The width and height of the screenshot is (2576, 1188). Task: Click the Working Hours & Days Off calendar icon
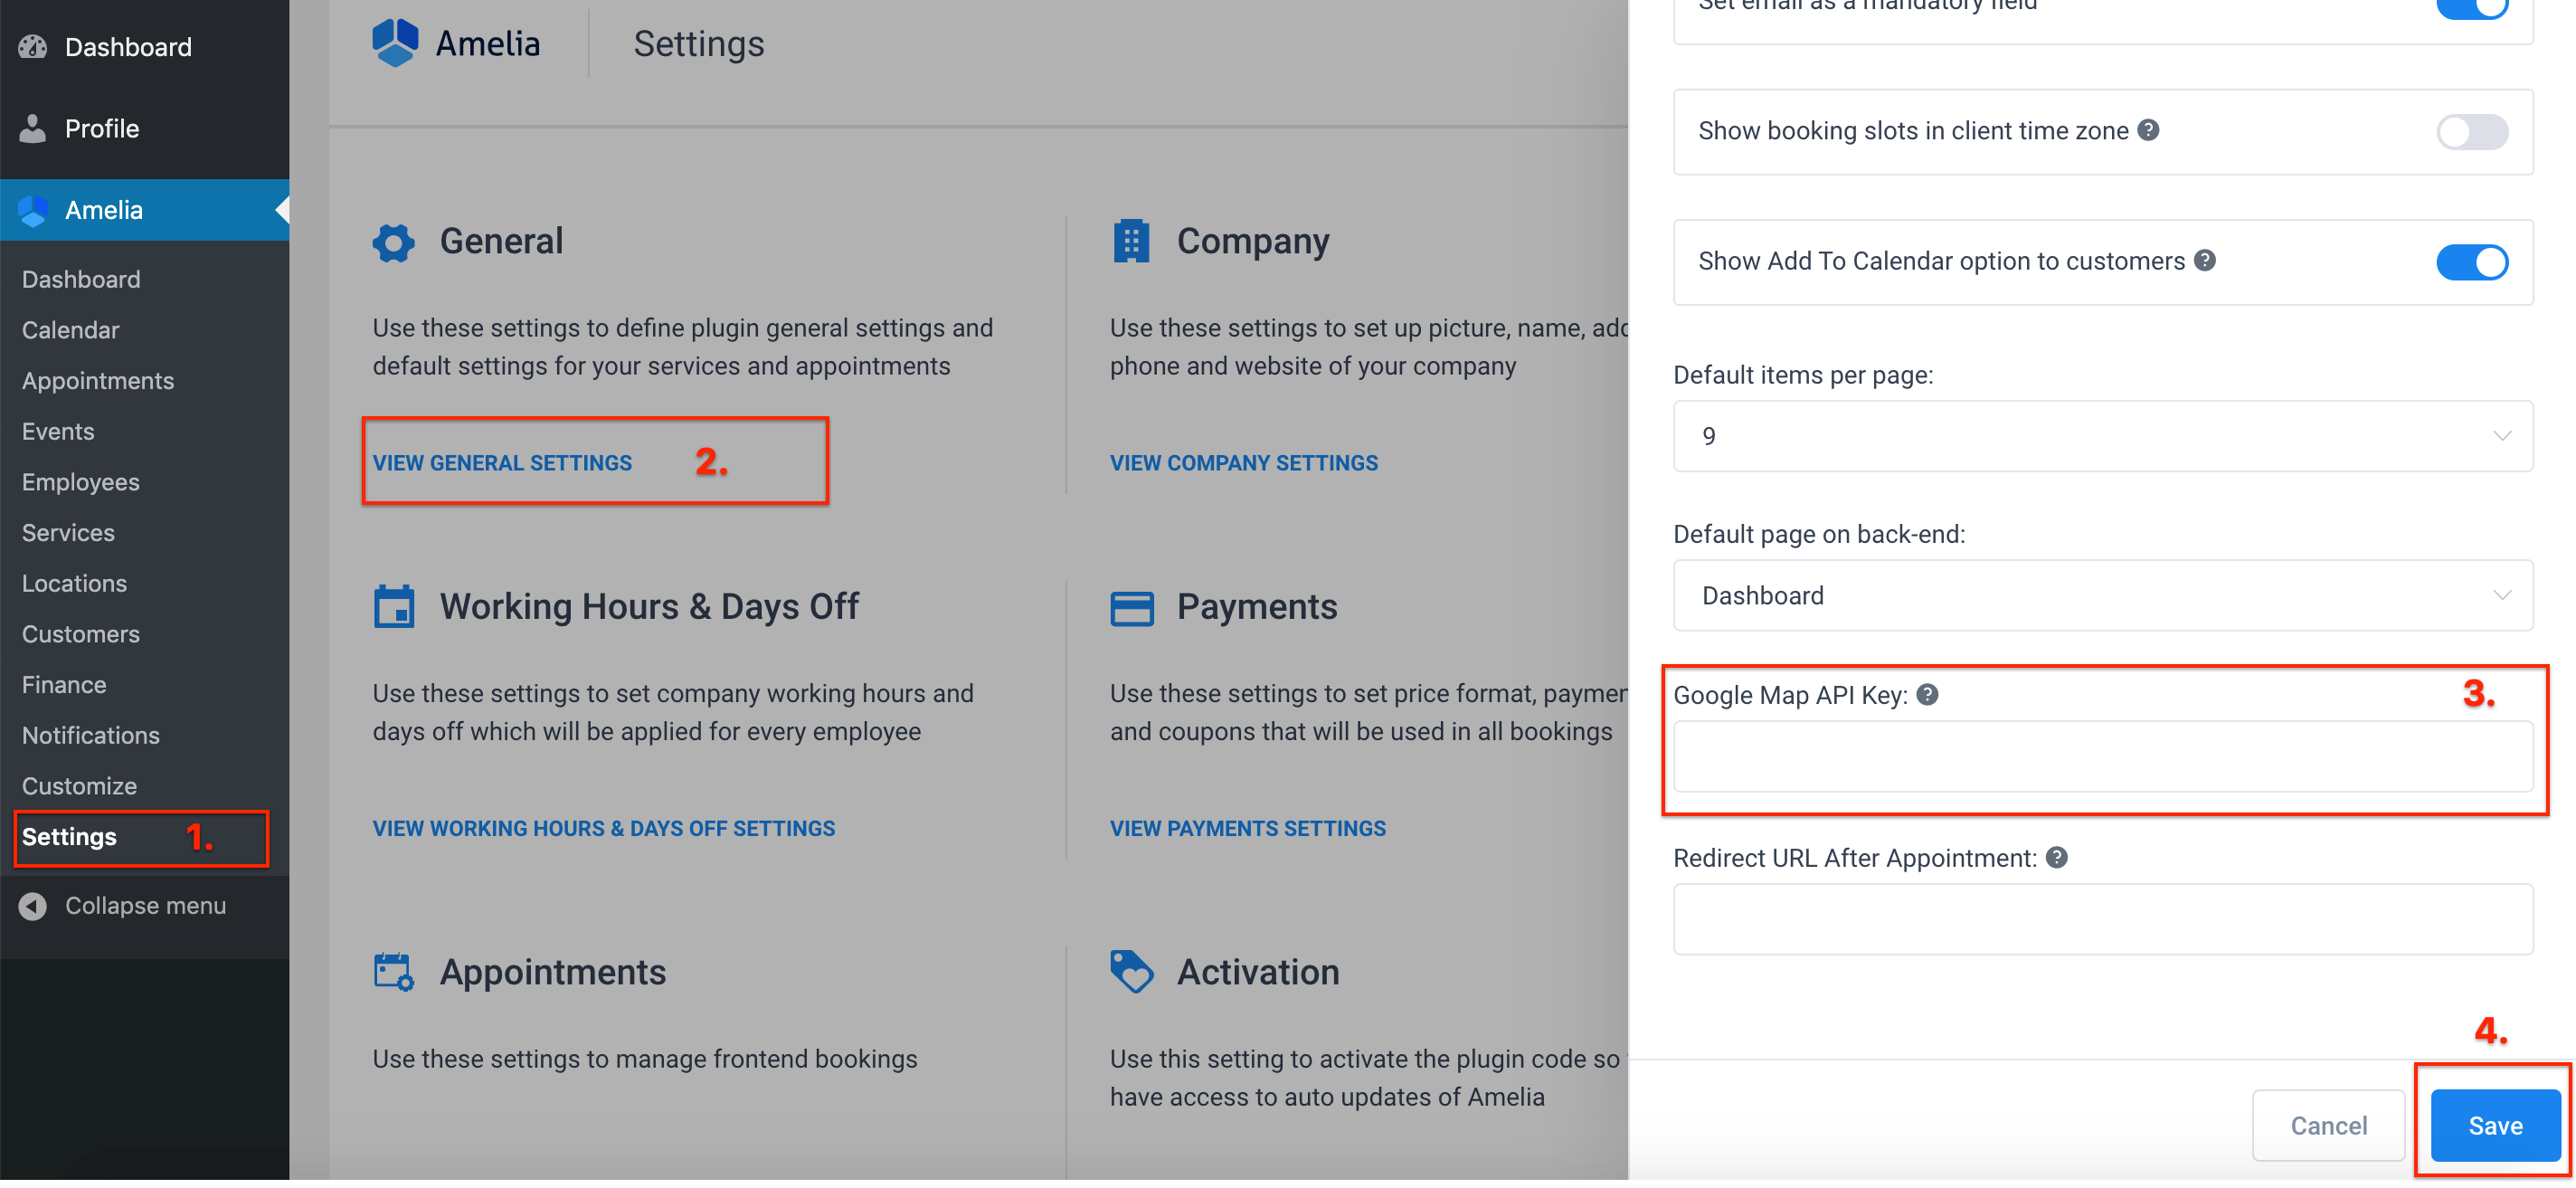pyautogui.click(x=393, y=606)
